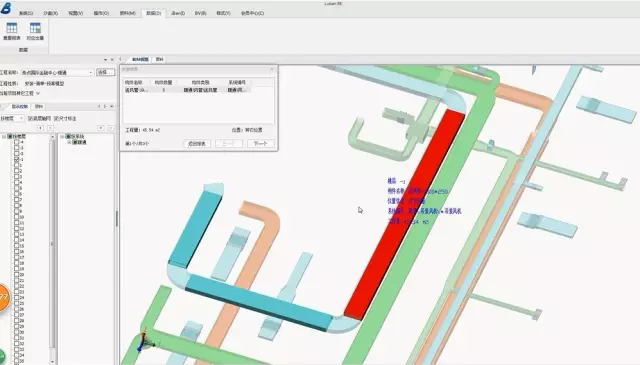Click the left tab-scroll arrow in display control panel
This screenshot has width=640, height=365.
(99, 107)
